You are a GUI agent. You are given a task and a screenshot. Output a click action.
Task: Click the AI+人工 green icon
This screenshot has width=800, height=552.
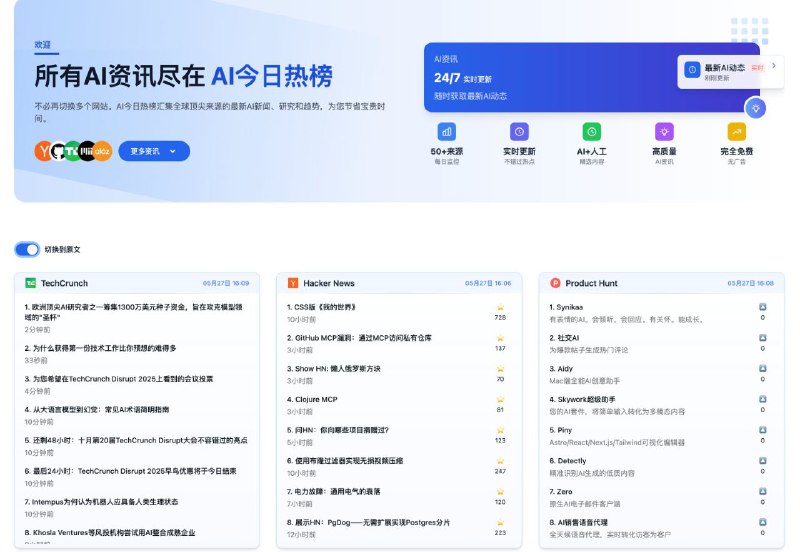click(591, 132)
